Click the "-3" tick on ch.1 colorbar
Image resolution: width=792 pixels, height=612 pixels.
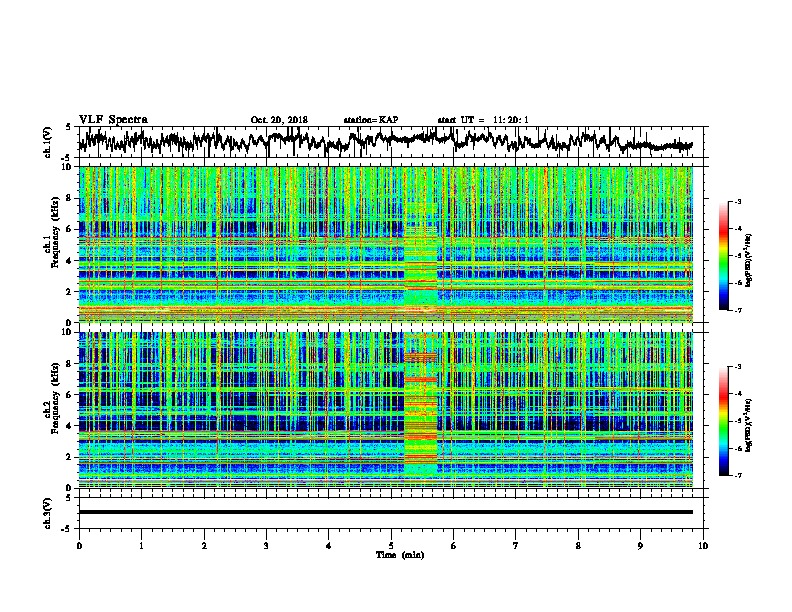[x=737, y=201]
